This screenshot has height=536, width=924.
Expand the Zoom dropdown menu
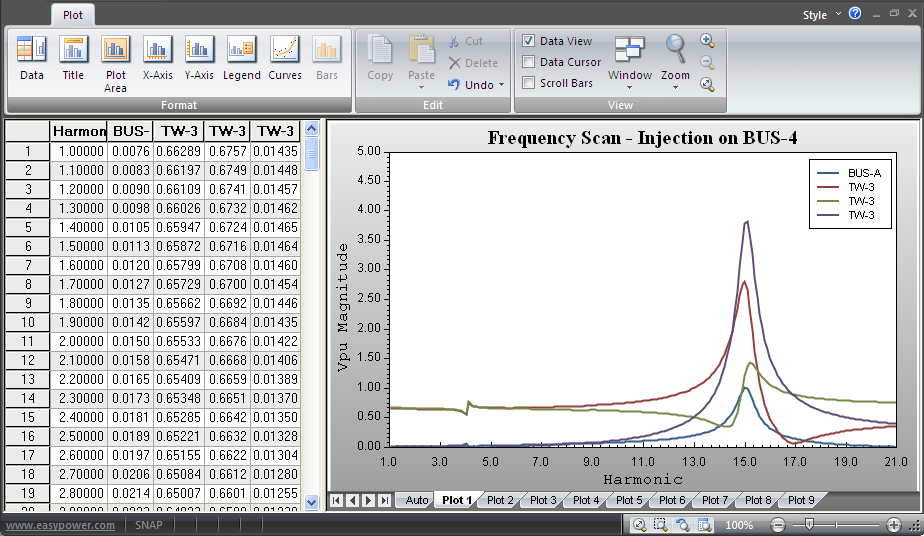point(675,62)
